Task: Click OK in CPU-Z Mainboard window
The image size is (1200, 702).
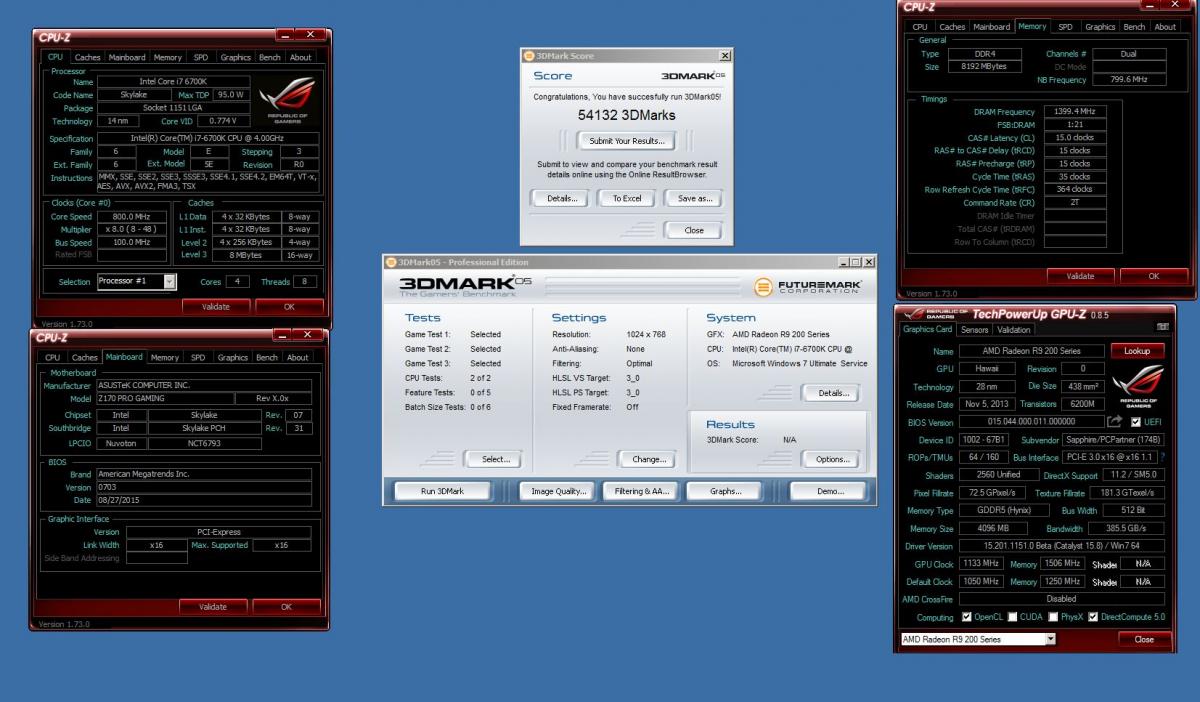Action: 286,606
